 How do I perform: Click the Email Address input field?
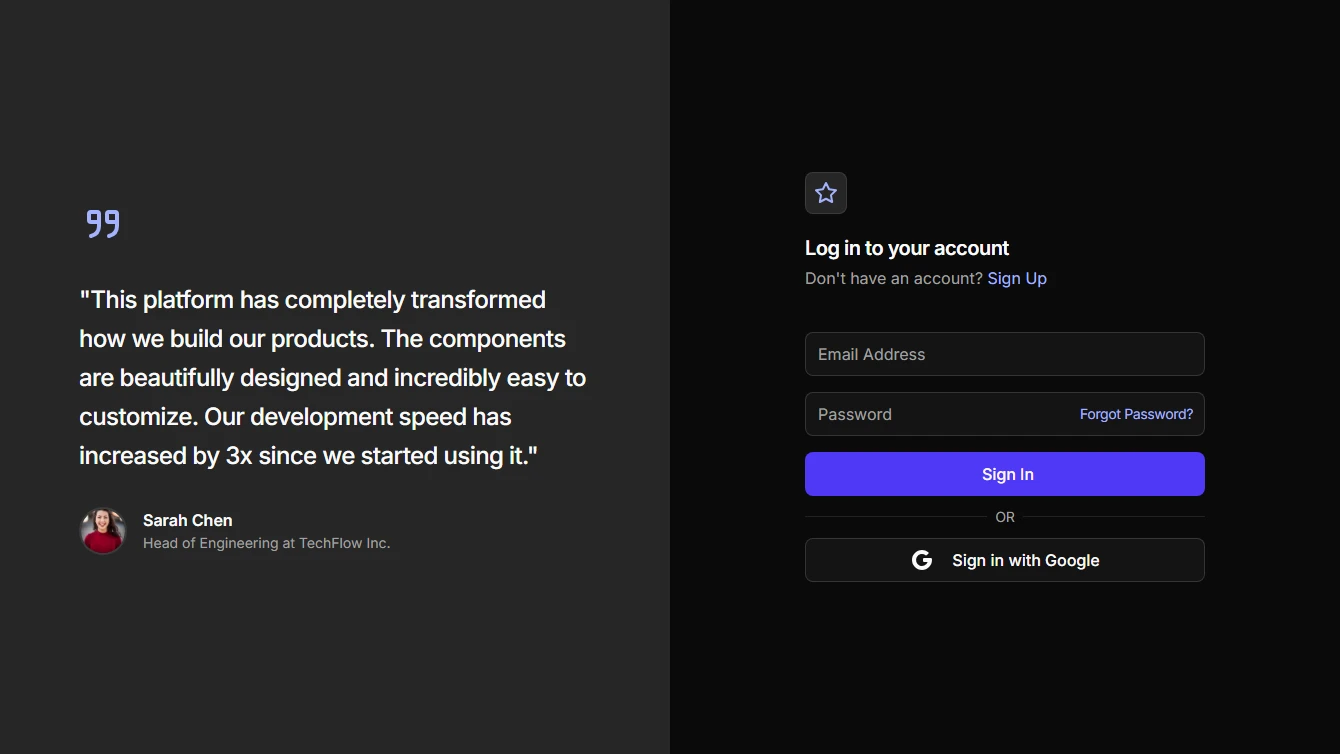click(x=1004, y=354)
